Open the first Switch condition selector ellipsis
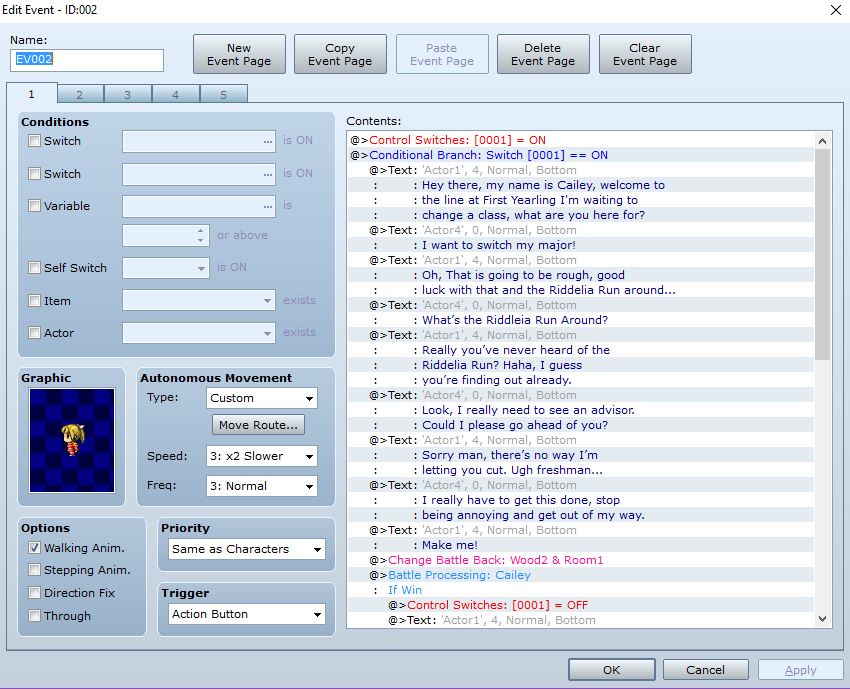The height and width of the screenshot is (689, 850). tap(267, 141)
